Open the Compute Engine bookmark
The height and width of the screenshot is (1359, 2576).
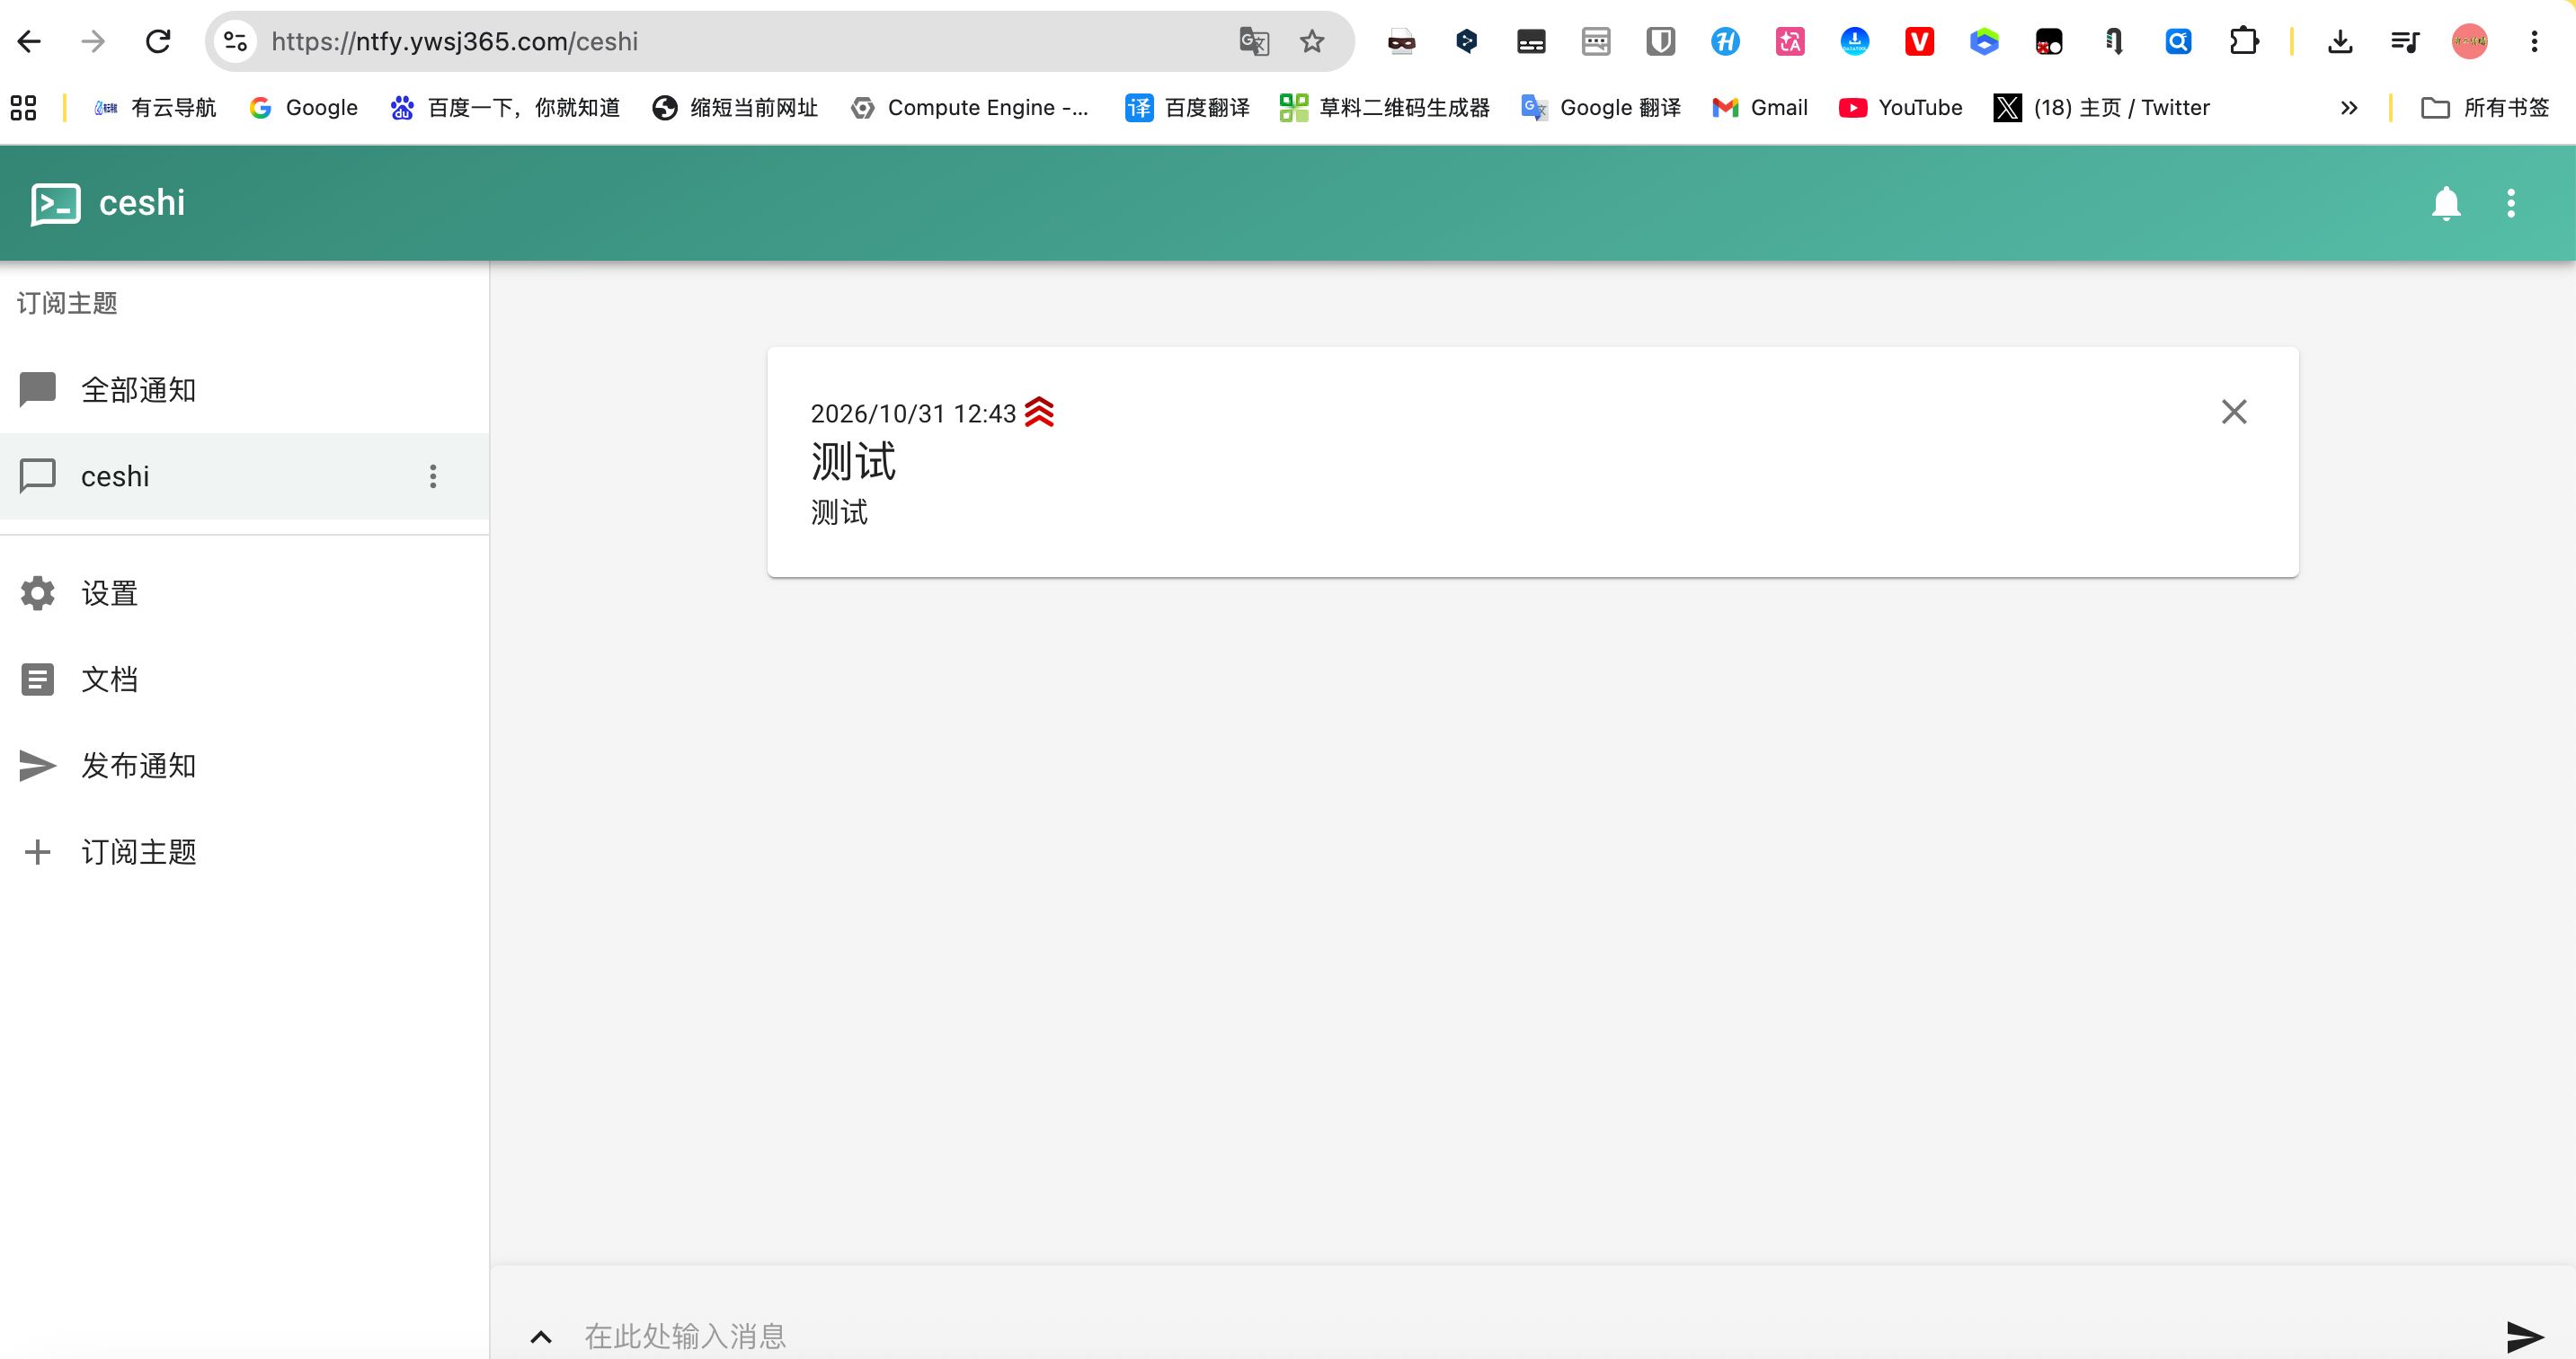tap(969, 107)
